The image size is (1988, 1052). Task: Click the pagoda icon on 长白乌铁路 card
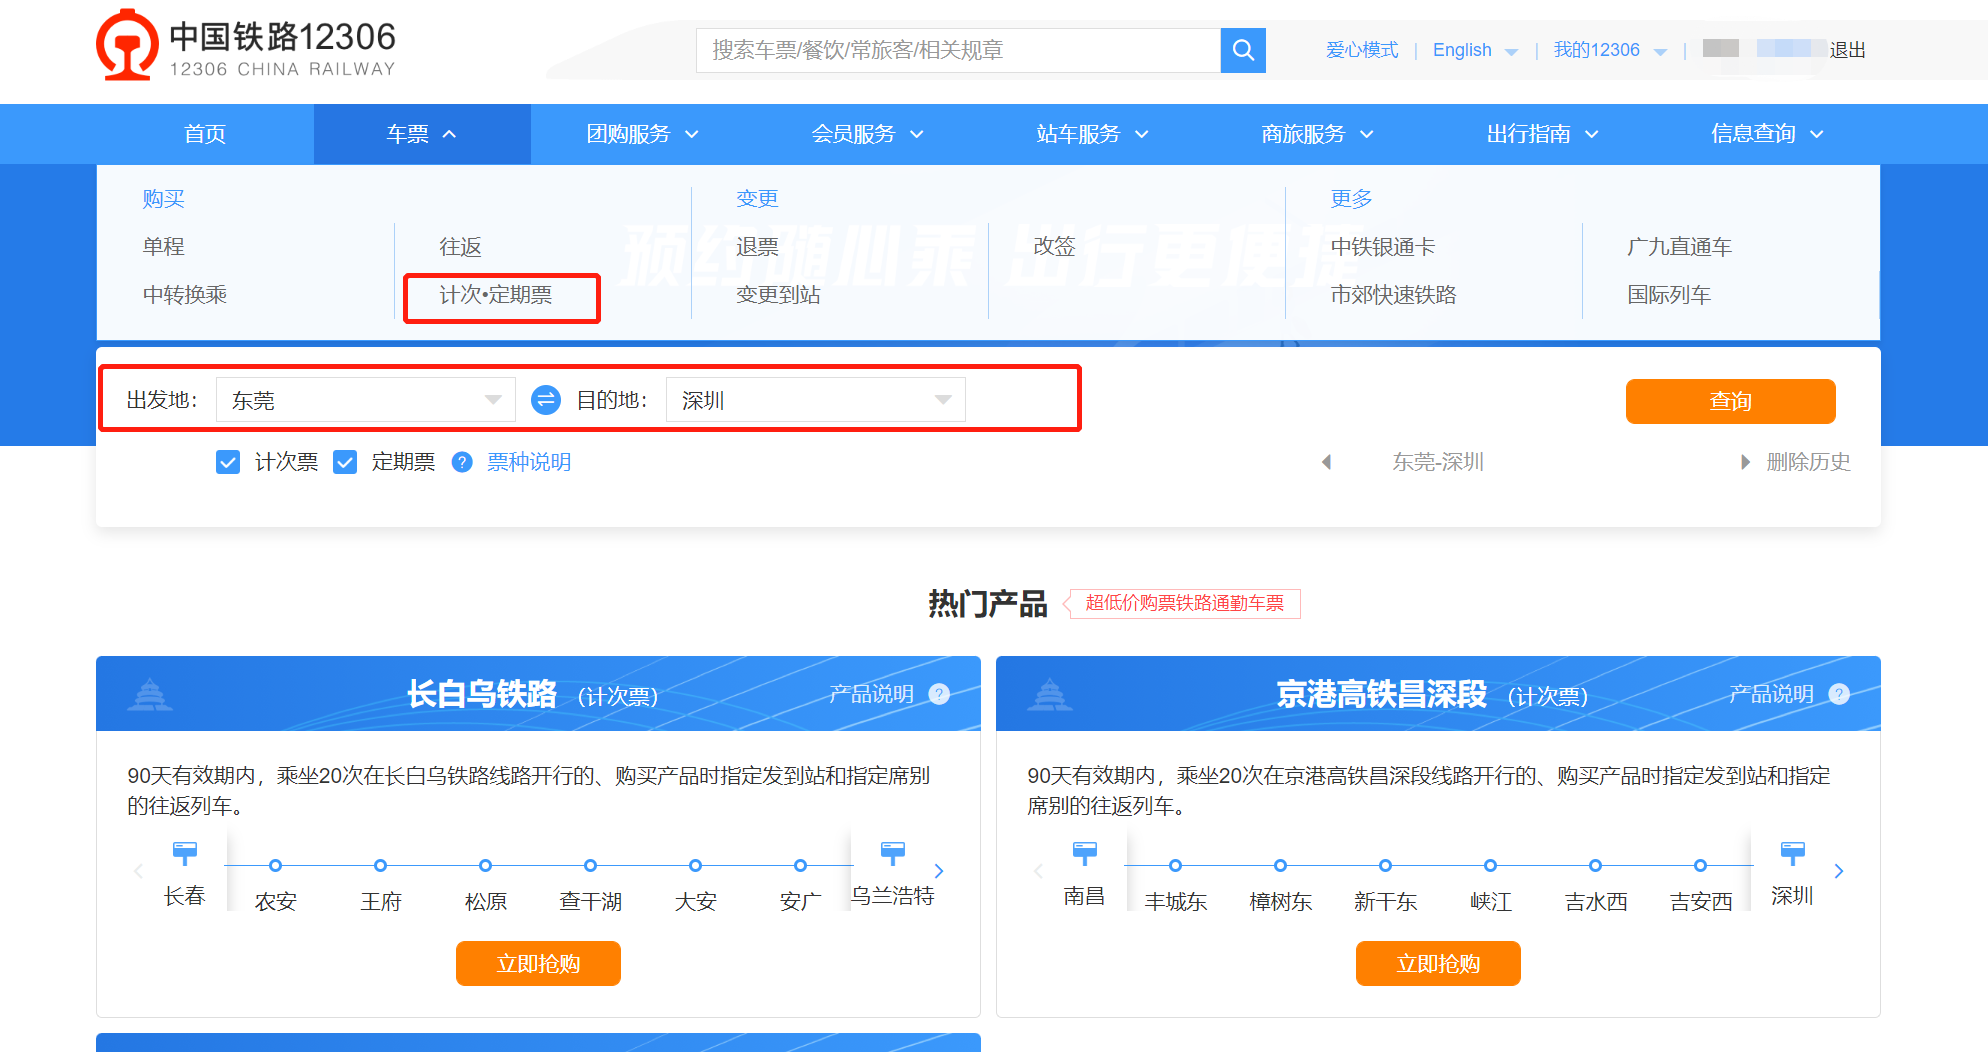[x=150, y=694]
